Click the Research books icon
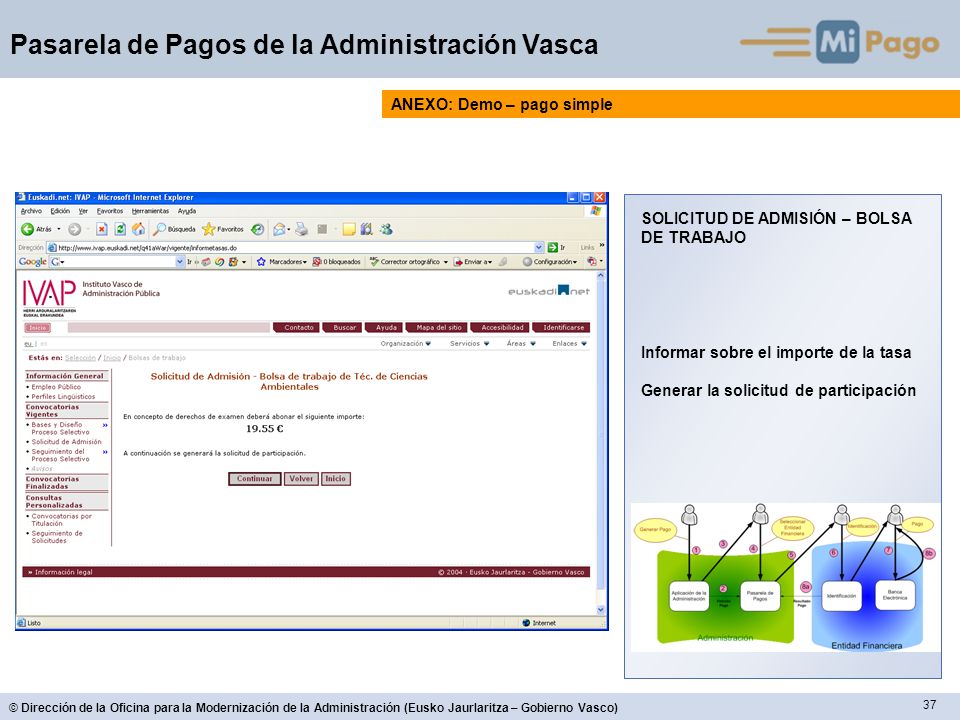 tap(367, 229)
